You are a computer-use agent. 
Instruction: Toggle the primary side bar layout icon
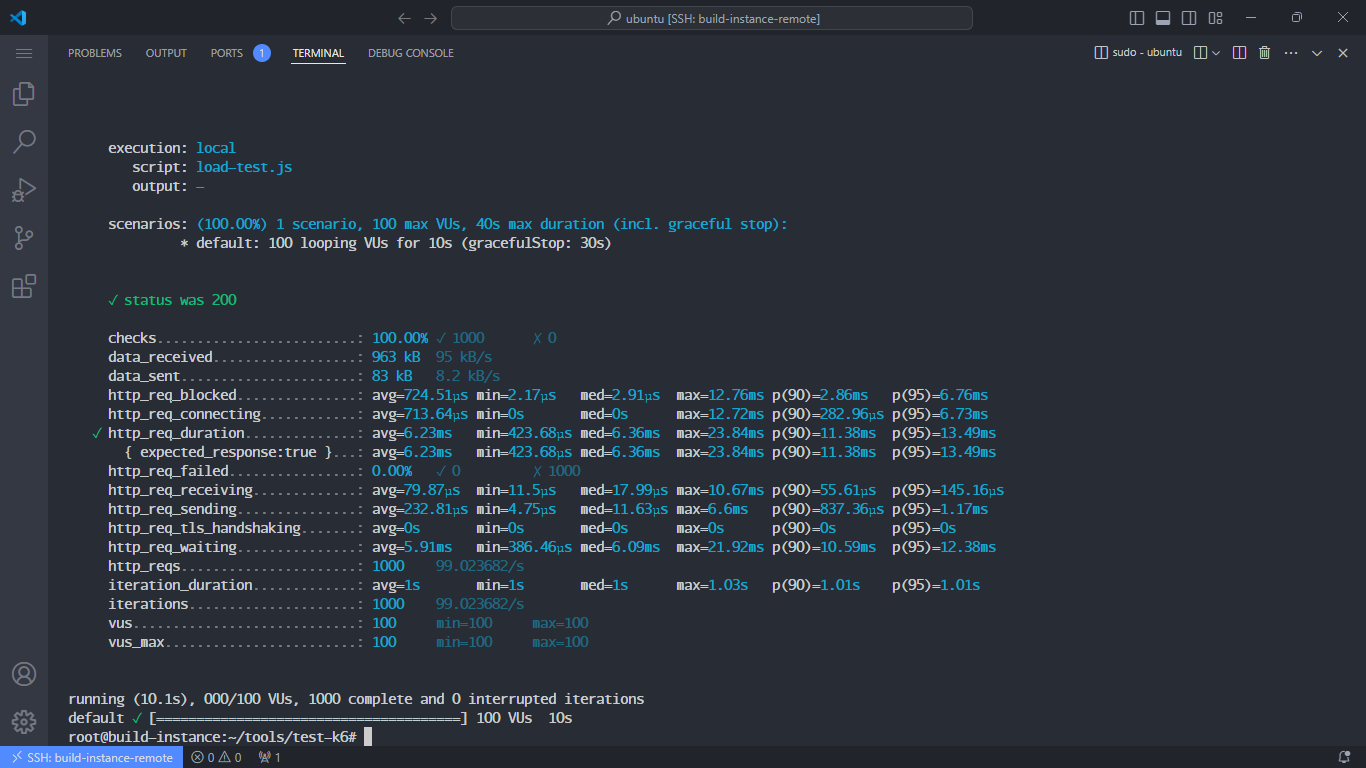(1137, 18)
